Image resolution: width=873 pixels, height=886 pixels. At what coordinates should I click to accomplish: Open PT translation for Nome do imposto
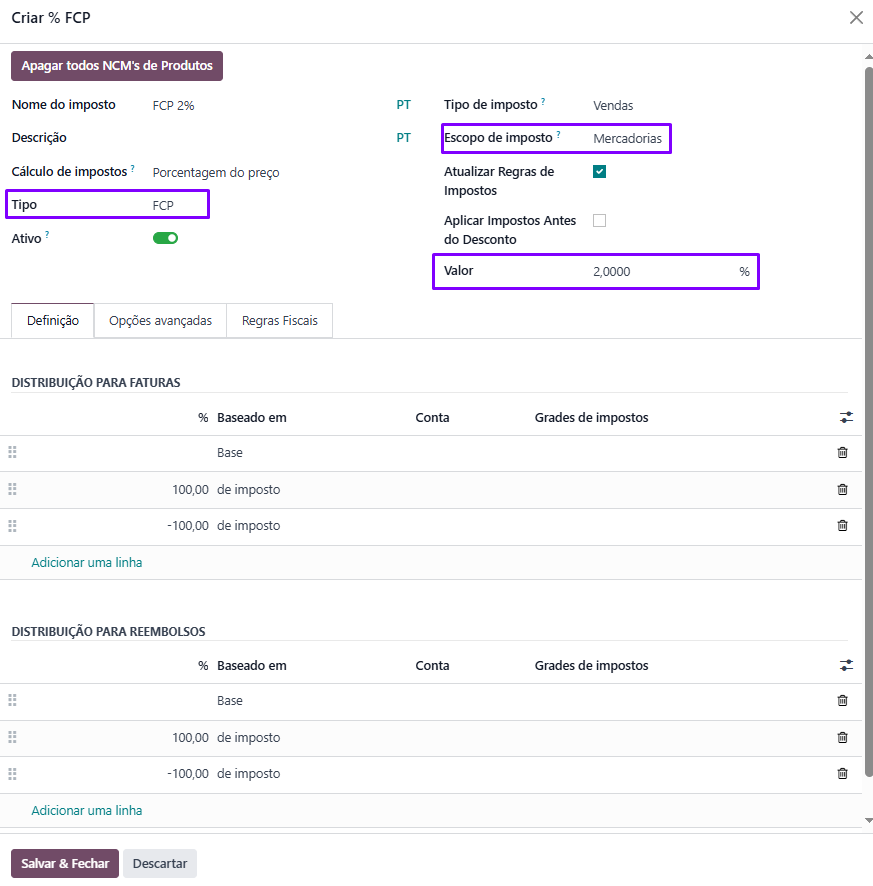[403, 105]
